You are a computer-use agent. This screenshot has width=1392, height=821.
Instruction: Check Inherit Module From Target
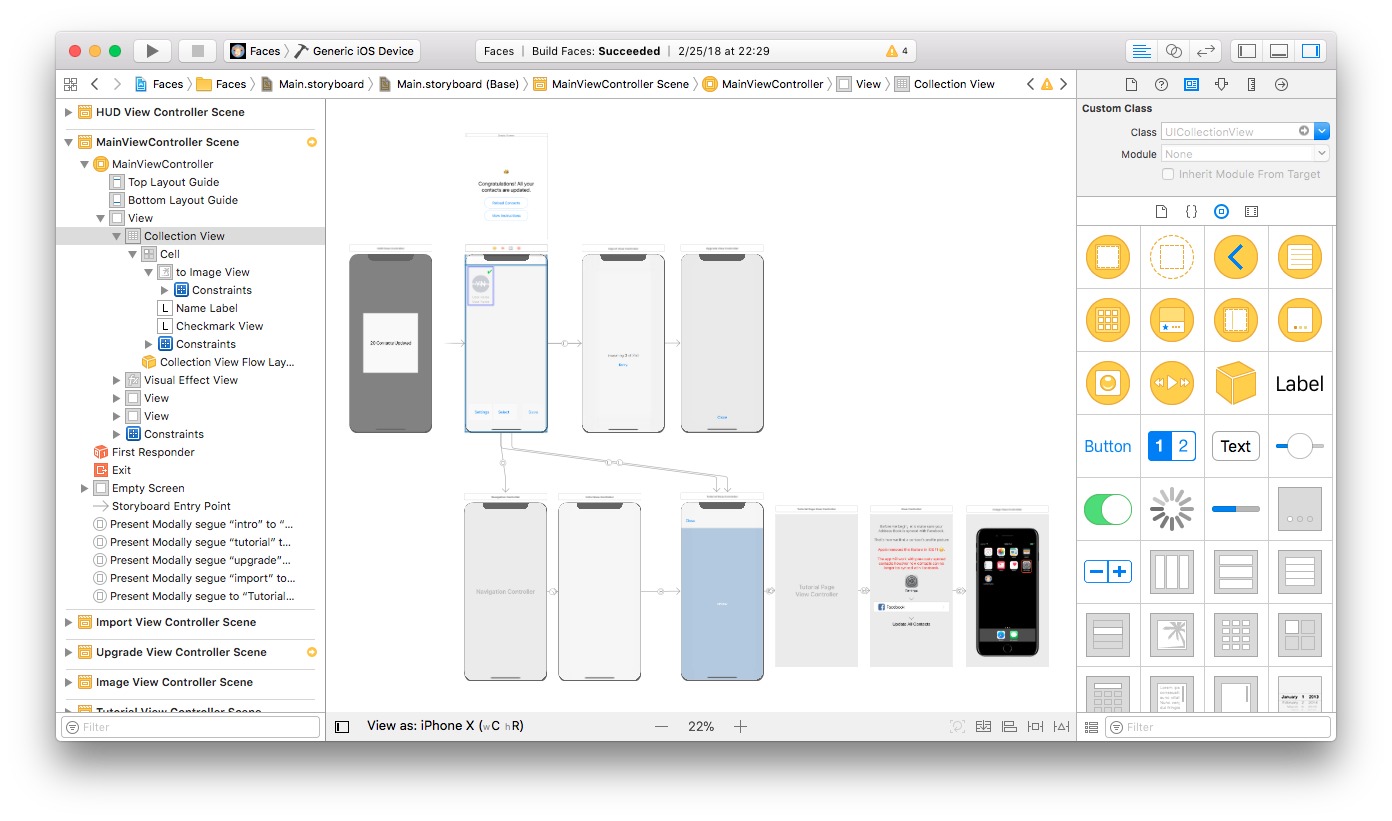(x=1168, y=174)
